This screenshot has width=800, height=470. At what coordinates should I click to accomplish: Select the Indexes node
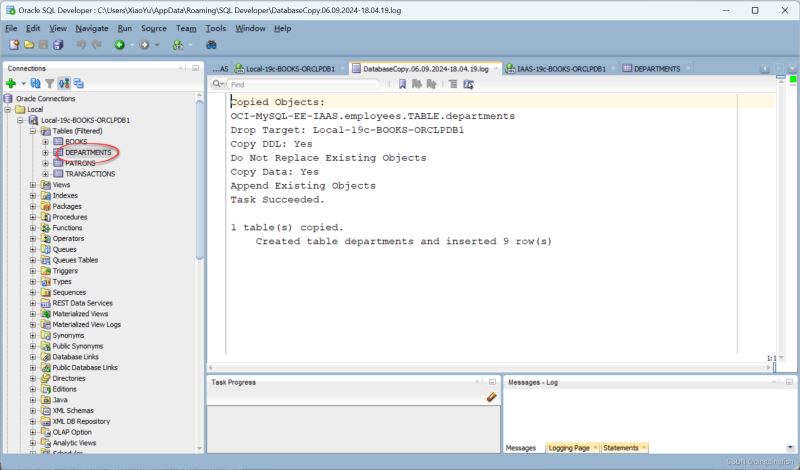click(65, 195)
